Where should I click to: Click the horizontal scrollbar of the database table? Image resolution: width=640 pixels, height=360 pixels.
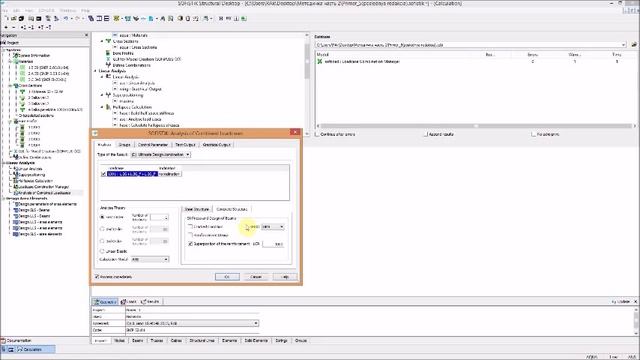476,126
